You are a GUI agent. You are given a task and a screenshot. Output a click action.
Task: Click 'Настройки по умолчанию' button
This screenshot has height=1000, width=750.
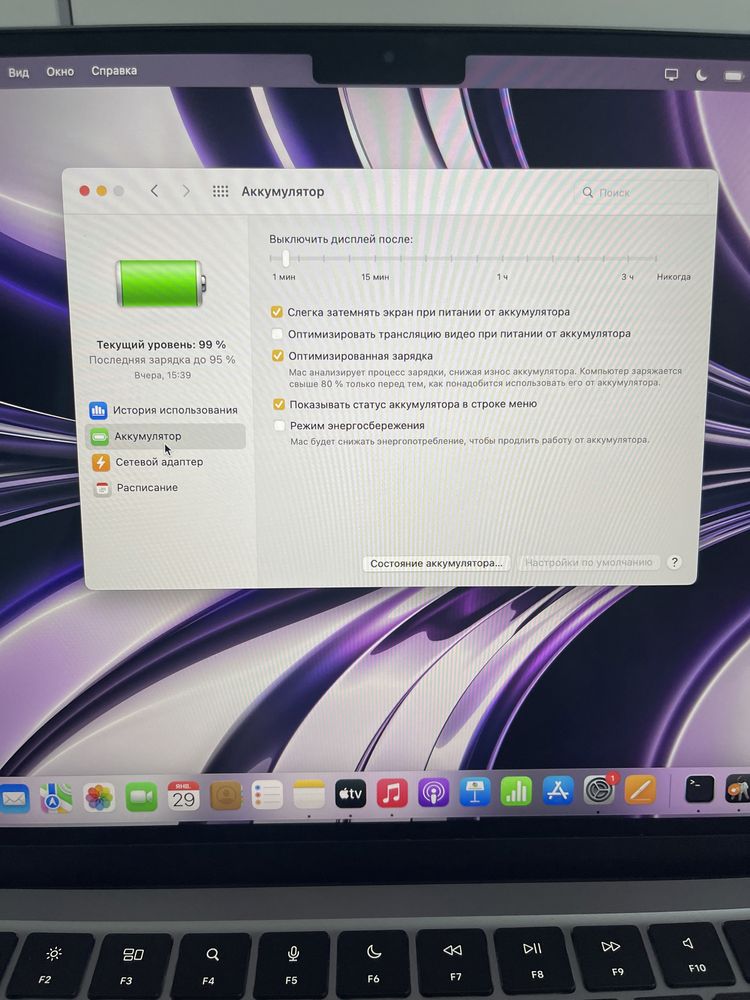pos(588,562)
